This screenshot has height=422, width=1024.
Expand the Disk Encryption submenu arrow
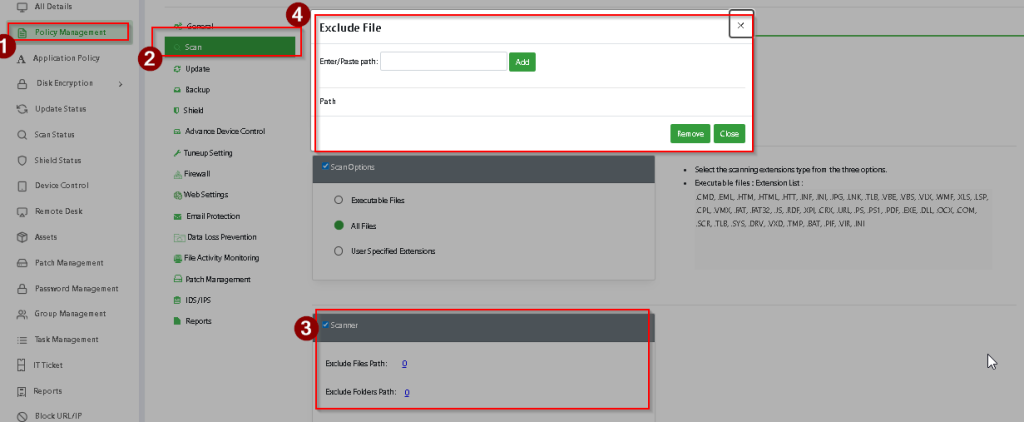tap(120, 84)
